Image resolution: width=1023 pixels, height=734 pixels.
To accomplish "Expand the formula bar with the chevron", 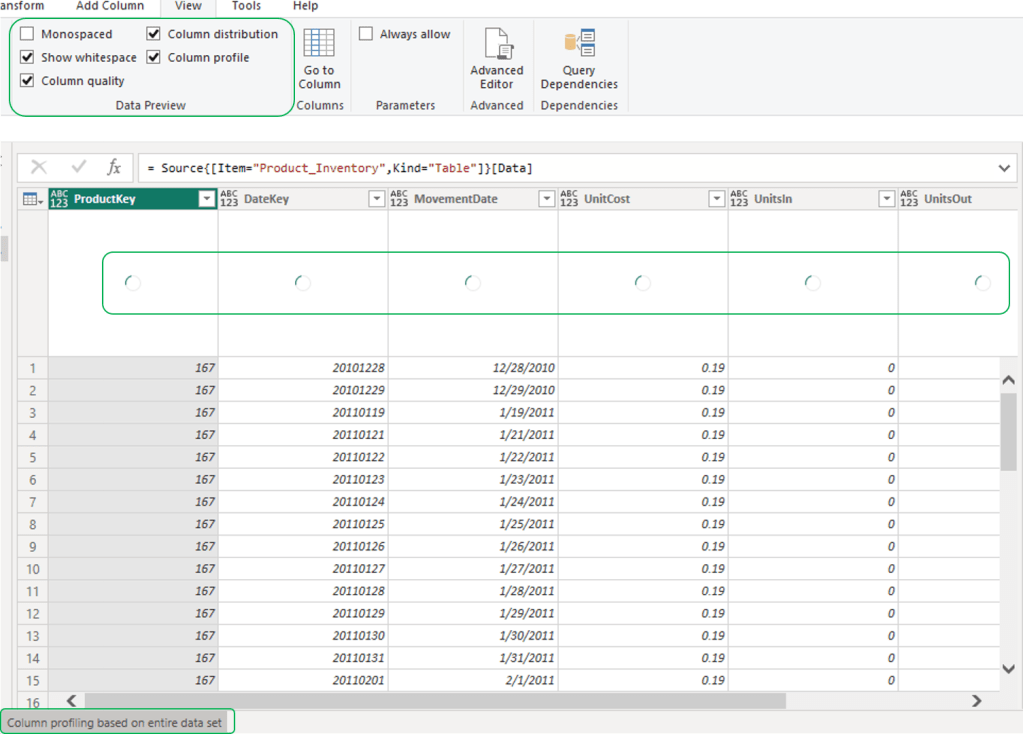I will coord(1004,168).
